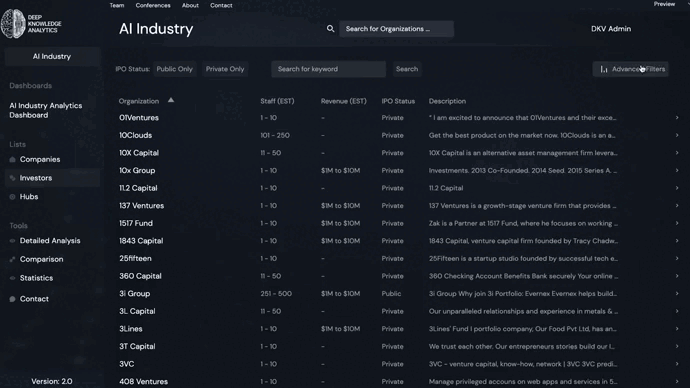Sort by the Staff (EST) column header
Image resolution: width=690 pixels, height=388 pixels.
[277, 101]
